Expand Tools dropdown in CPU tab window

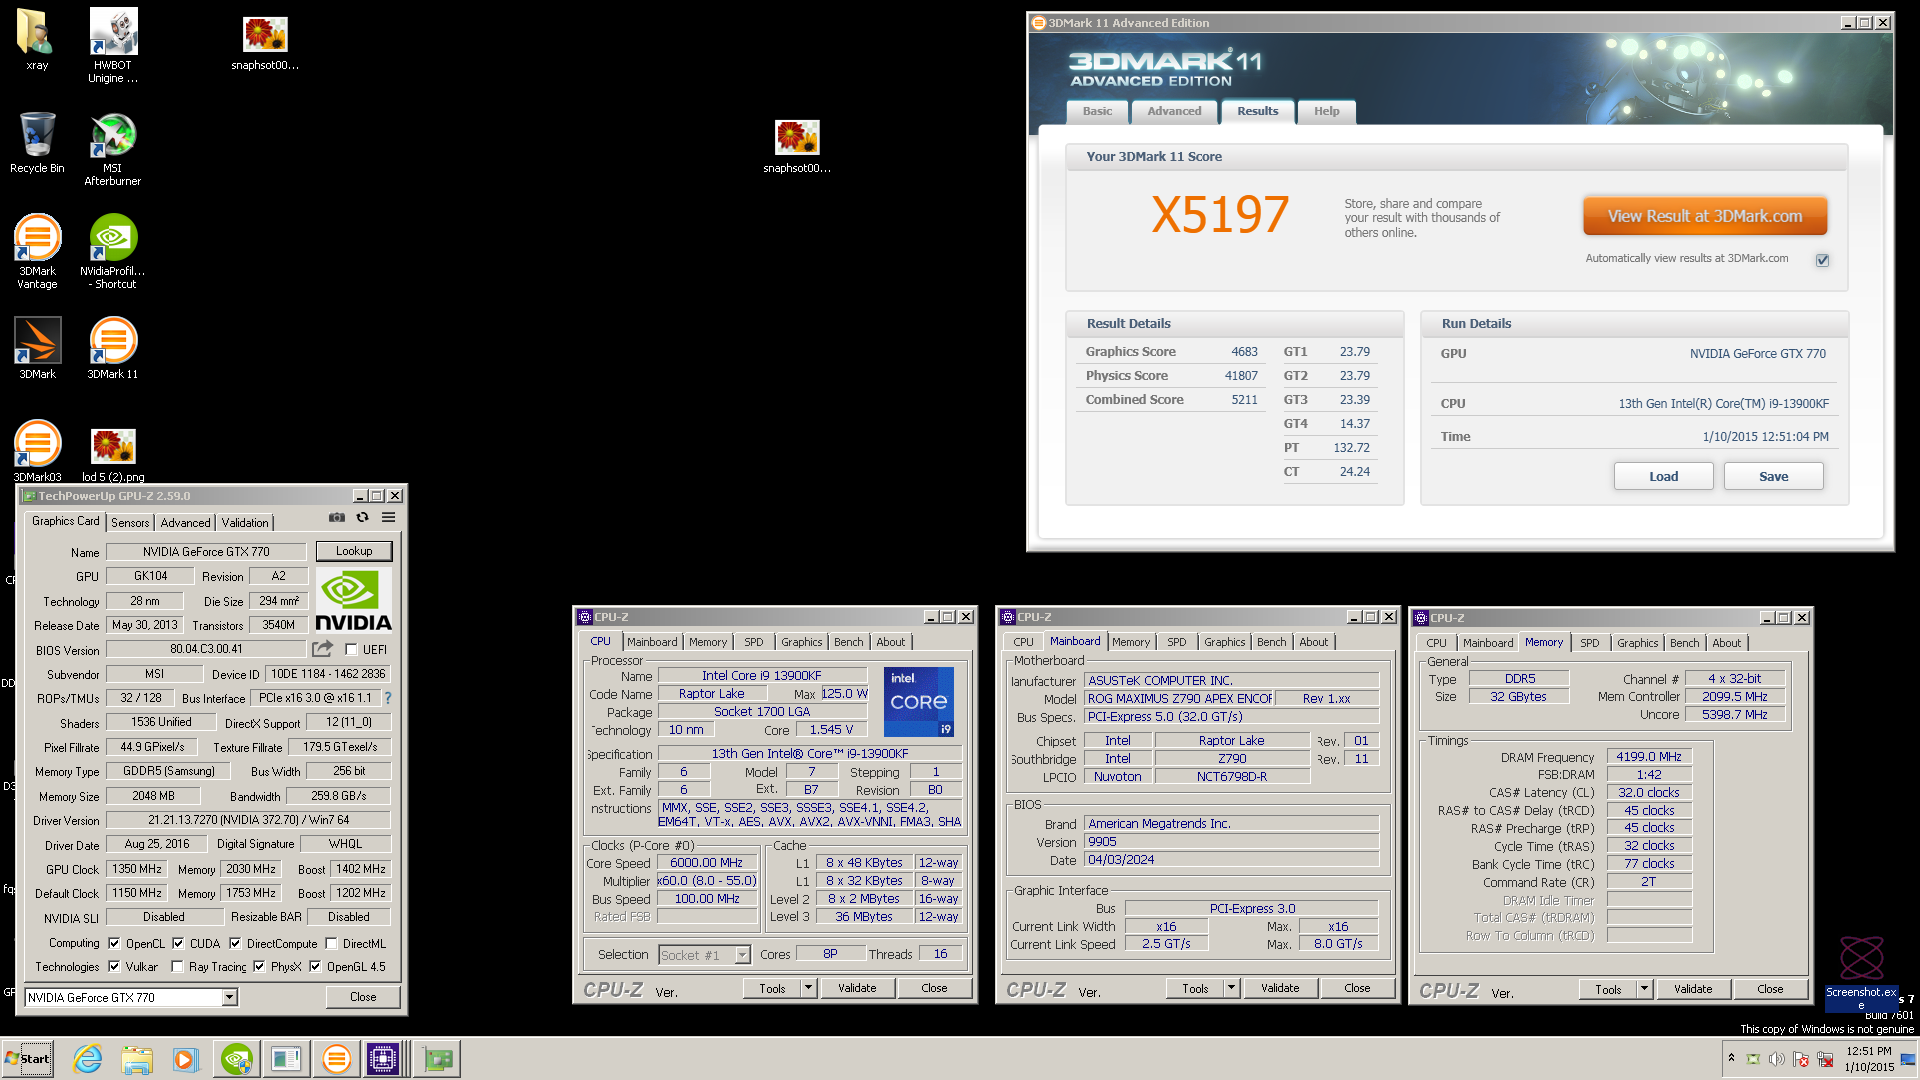[808, 988]
